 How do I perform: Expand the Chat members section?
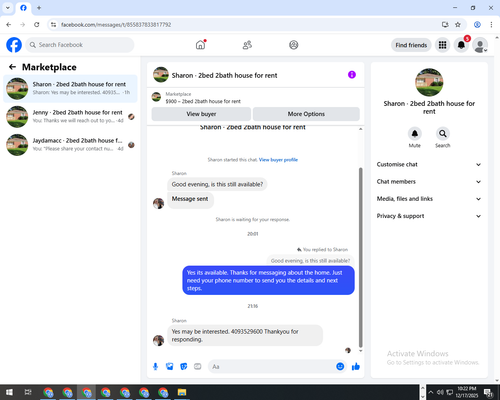(x=429, y=182)
